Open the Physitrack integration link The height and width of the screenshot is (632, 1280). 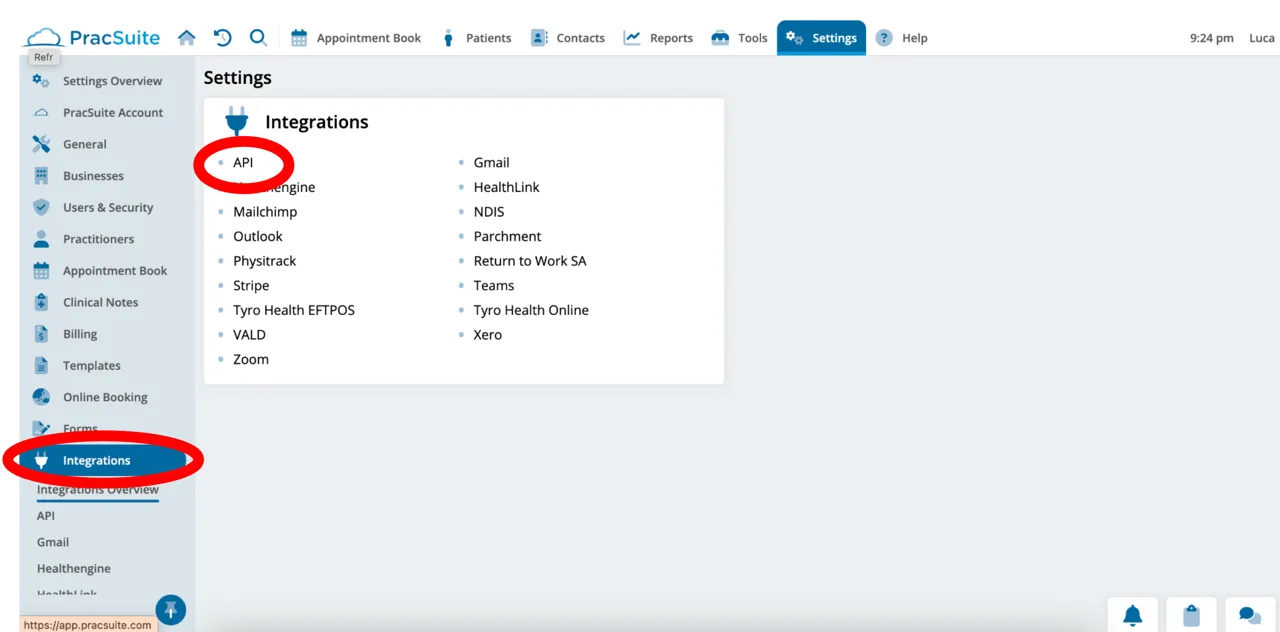tap(265, 261)
